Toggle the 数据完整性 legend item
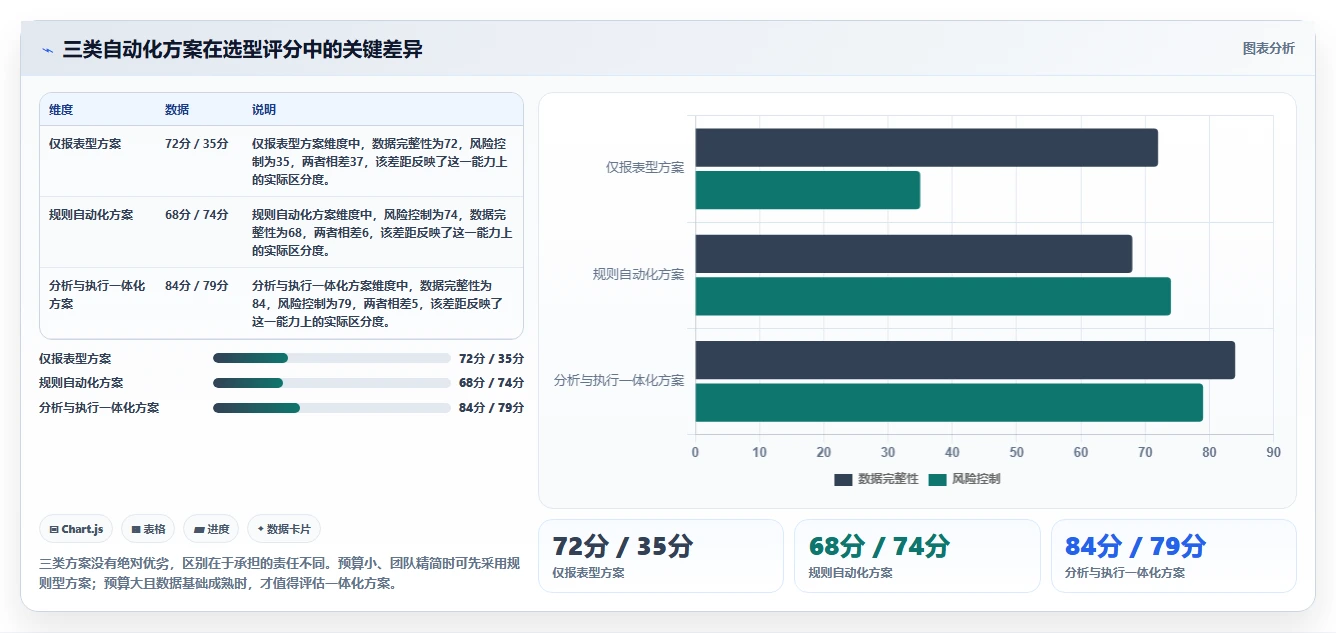The height and width of the screenshot is (633, 1336). [x=876, y=479]
